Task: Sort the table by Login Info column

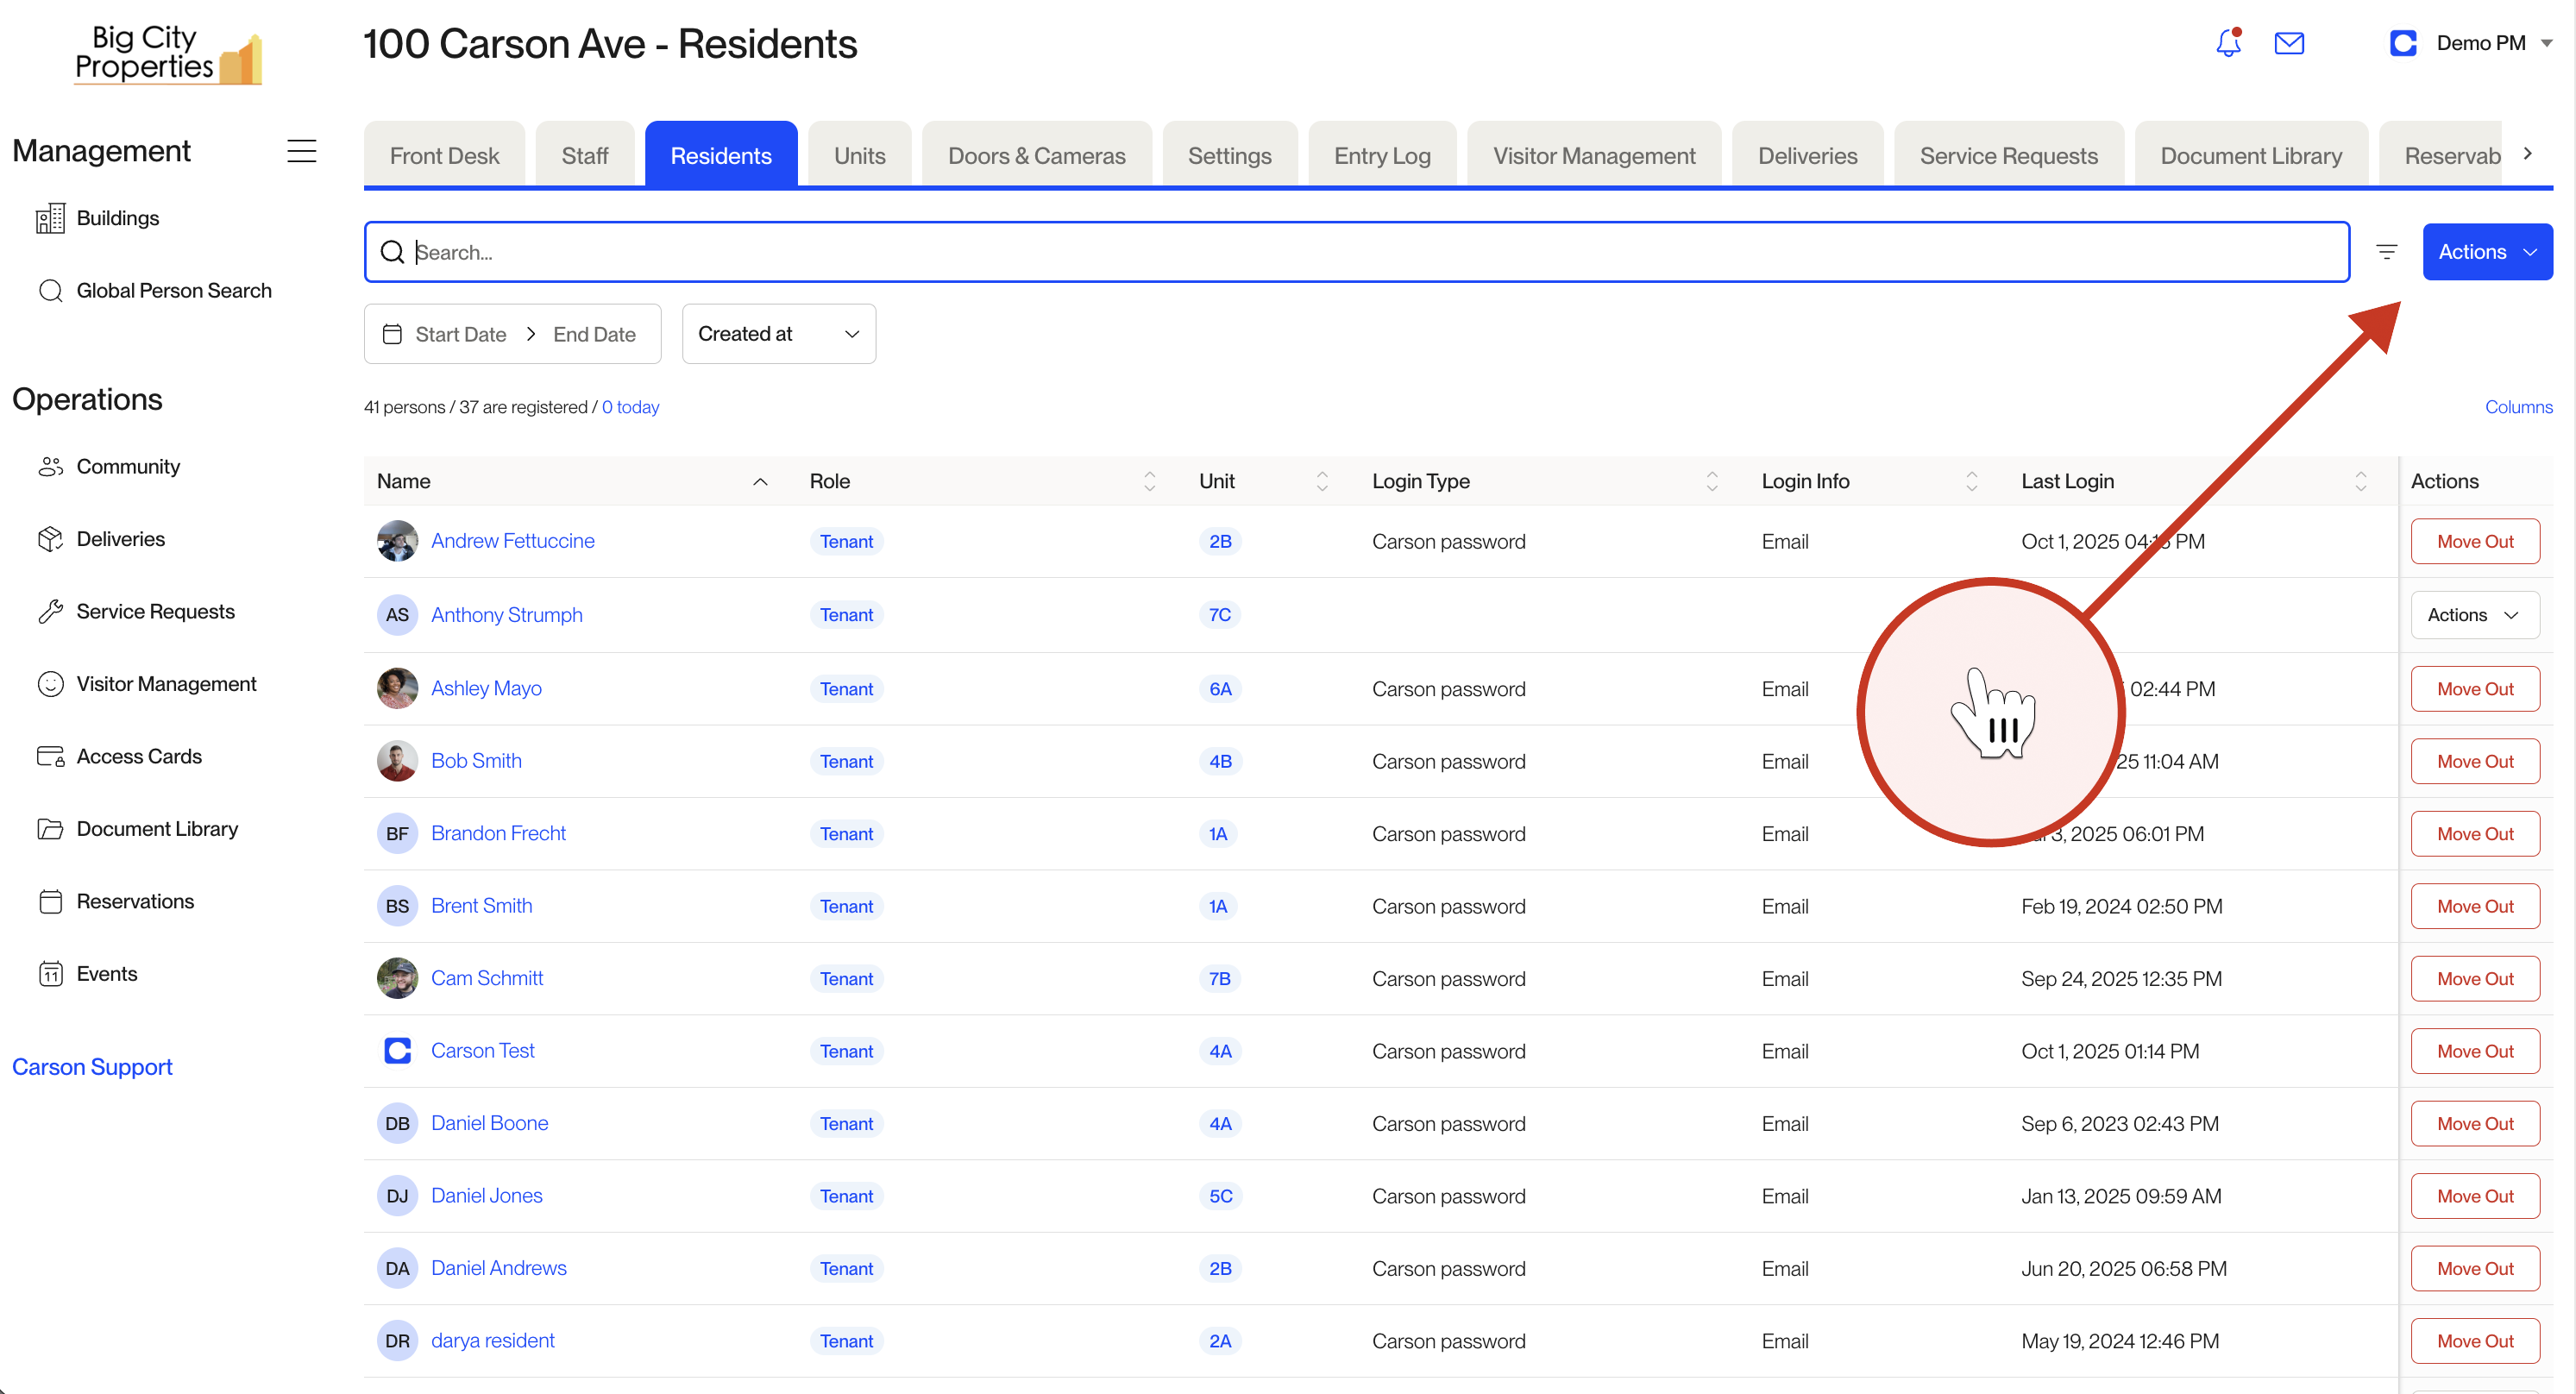Action: 1971,482
